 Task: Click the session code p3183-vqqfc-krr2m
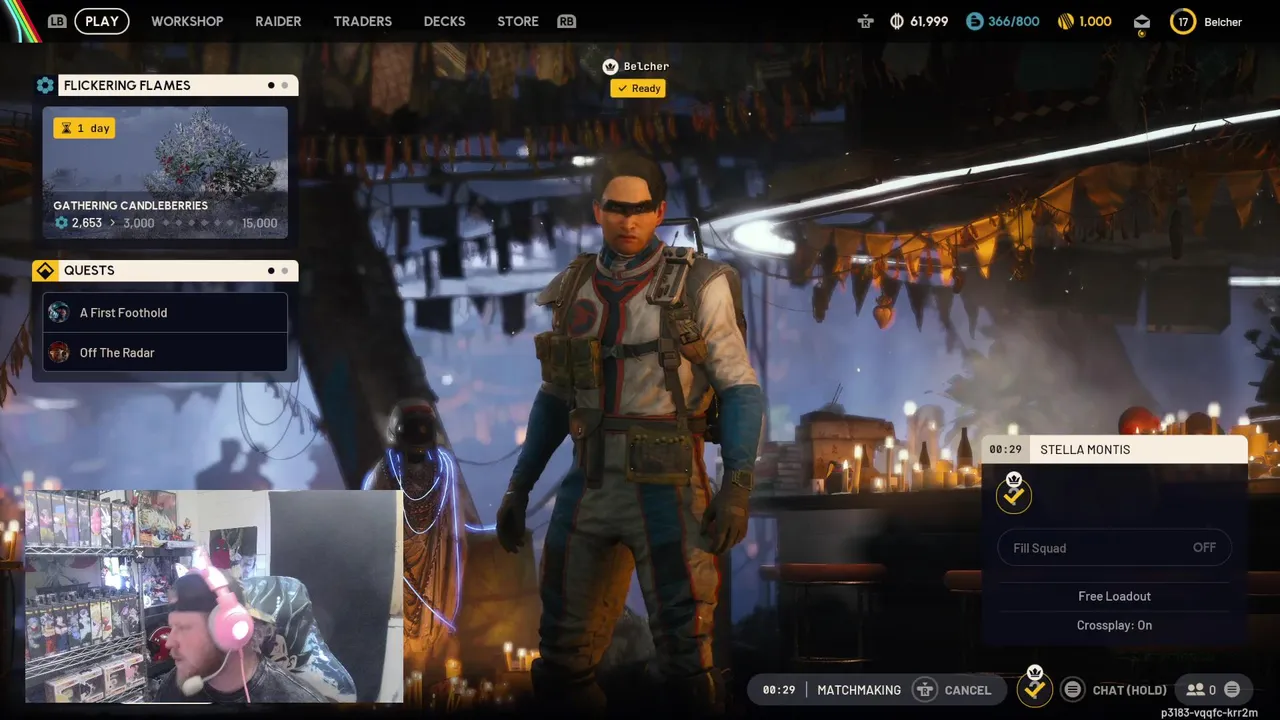point(1209,713)
